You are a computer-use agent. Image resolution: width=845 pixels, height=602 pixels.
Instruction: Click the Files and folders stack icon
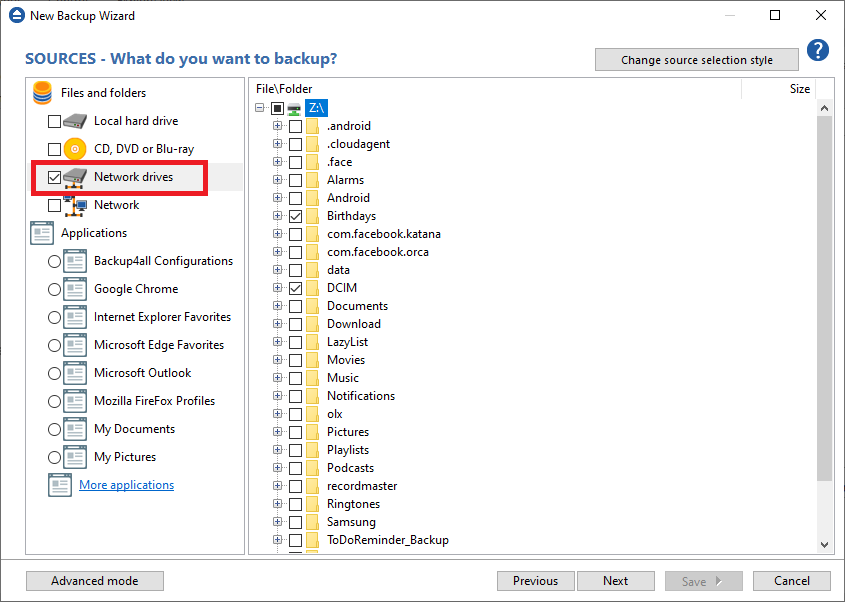click(42, 93)
